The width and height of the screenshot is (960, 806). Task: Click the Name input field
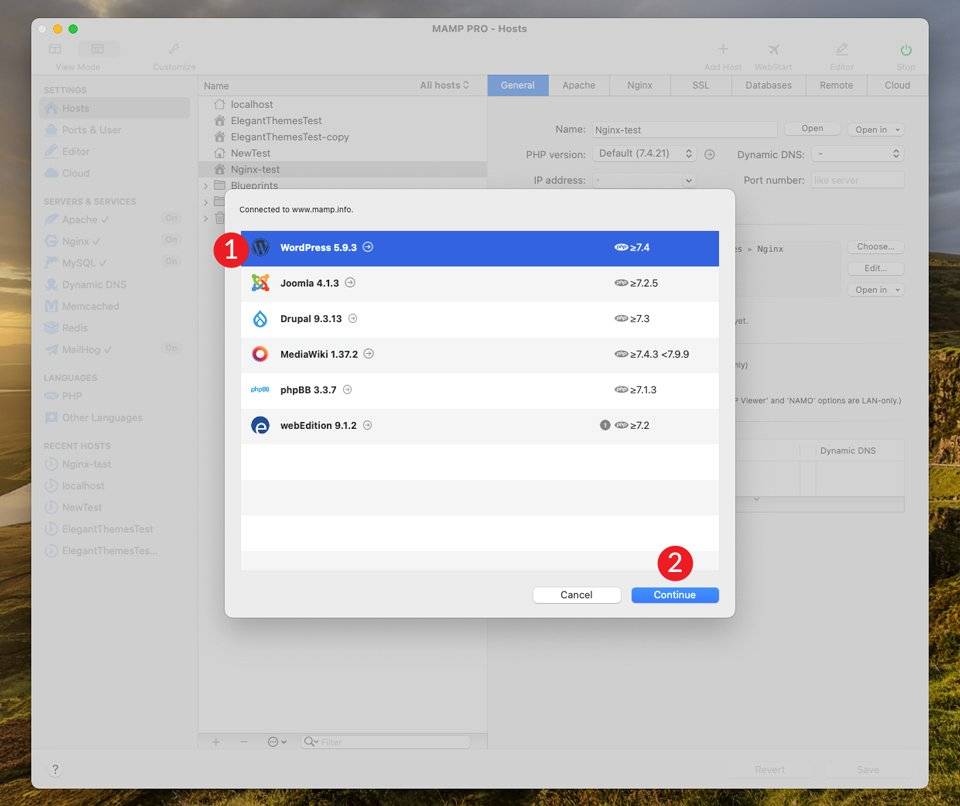683,130
